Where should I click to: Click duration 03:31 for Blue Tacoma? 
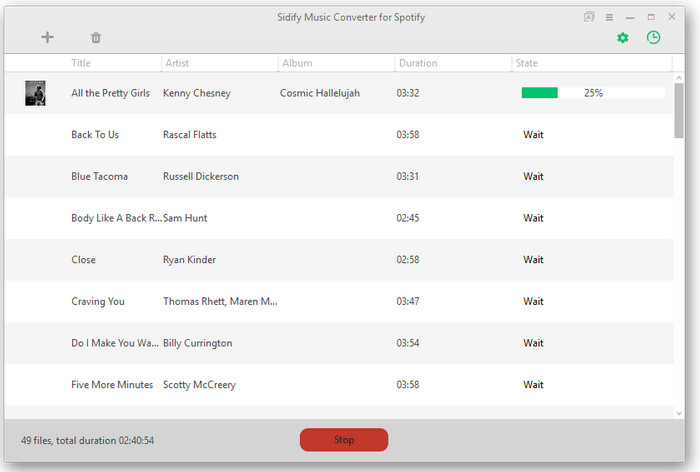408,176
